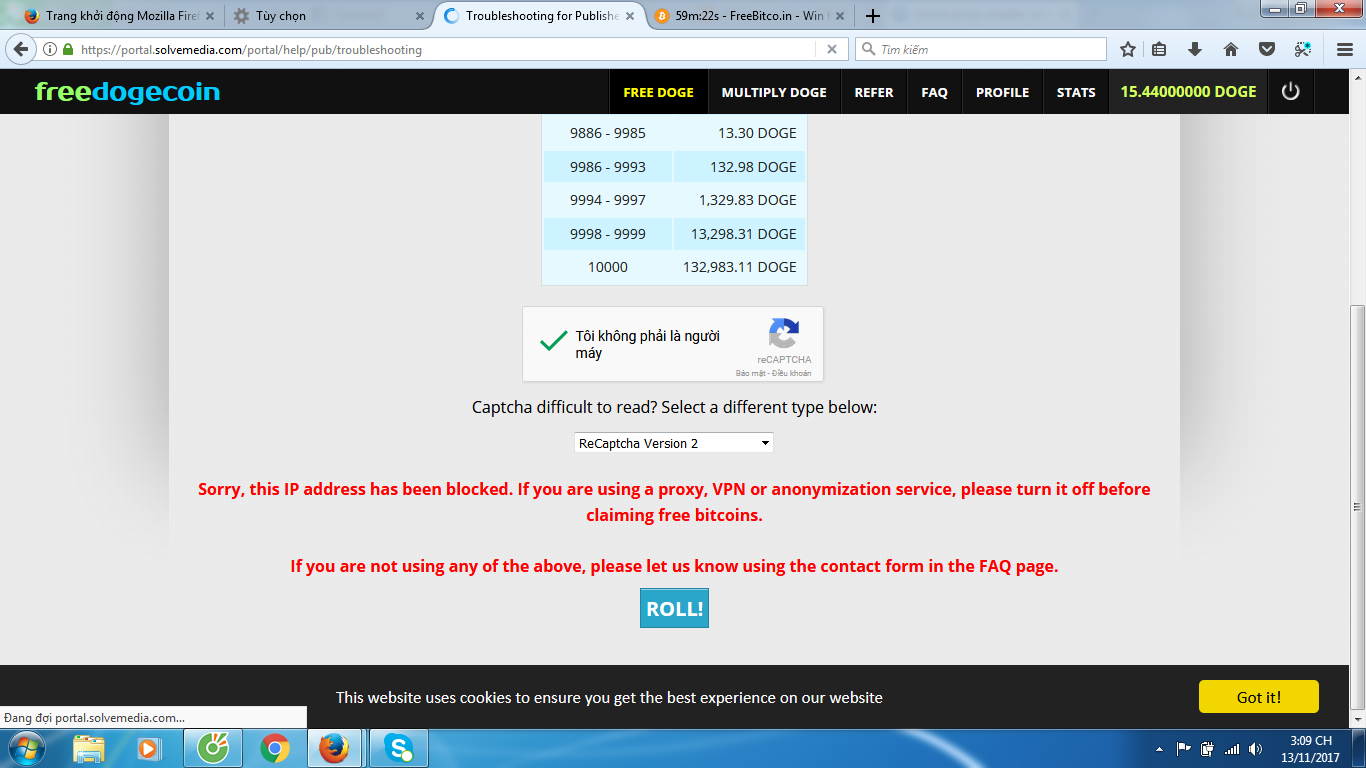The image size is (1366, 768).
Task: Click the screenshot scissors extension icon
Action: pyautogui.click(x=1302, y=49)
